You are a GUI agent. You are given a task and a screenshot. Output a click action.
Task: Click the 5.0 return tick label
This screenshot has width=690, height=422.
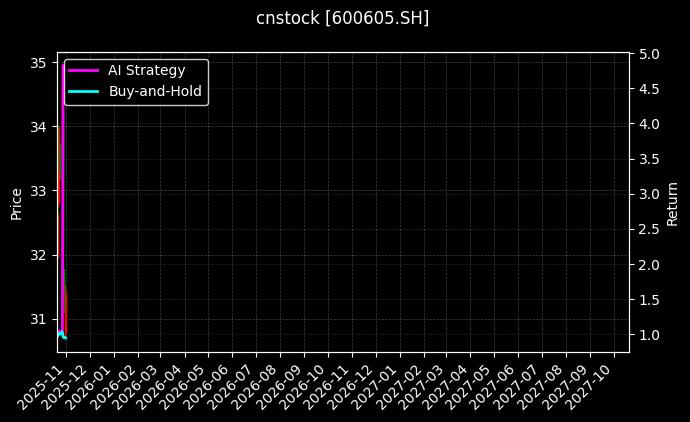click(648, 54)
